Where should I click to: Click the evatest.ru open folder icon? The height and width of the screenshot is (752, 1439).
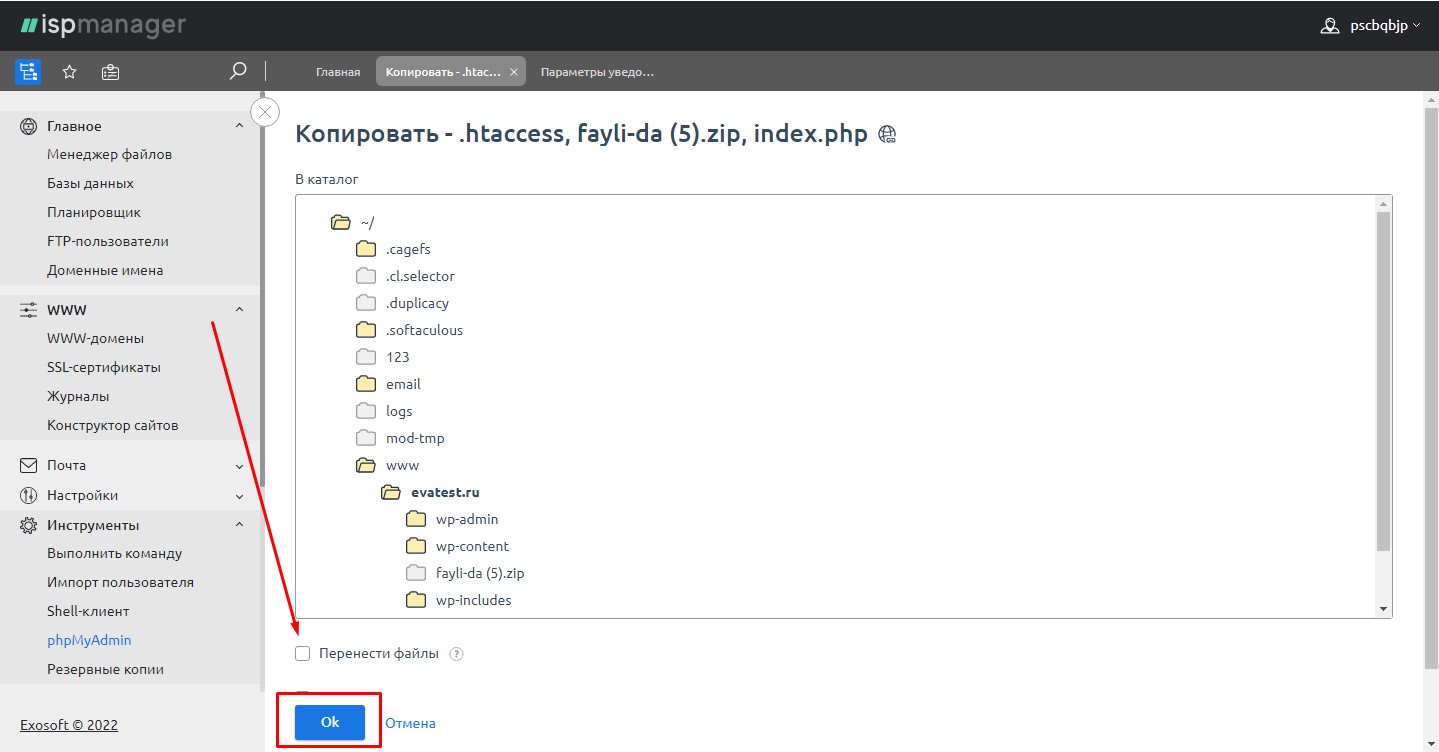click(391, 492)
